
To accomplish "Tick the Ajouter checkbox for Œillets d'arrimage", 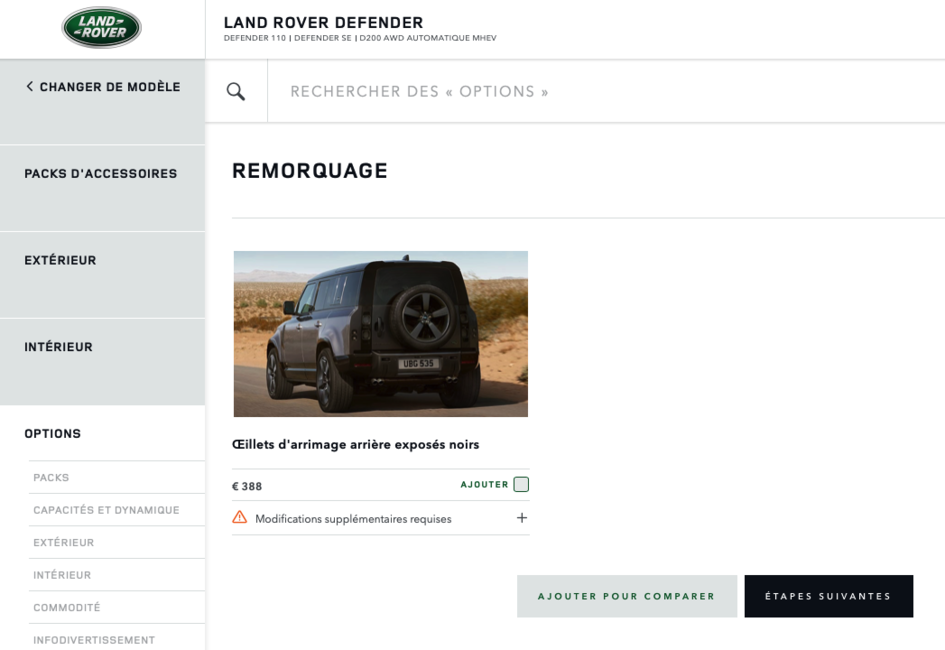I will (x=521, y=484).
